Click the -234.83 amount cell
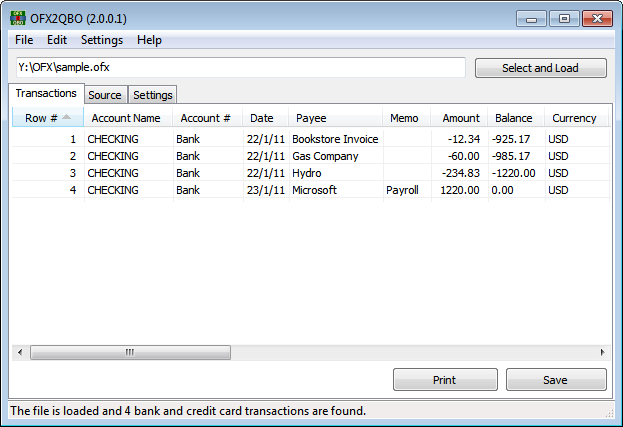Image resolution: width=623 pixels, height=427 pixels. (x=459, y=173)
